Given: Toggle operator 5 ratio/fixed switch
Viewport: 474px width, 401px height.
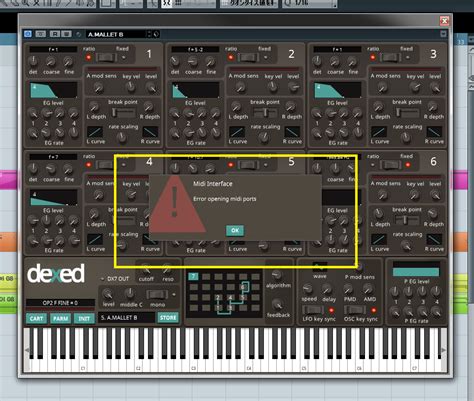Looking at the screenshot, I should click(248, 165).
